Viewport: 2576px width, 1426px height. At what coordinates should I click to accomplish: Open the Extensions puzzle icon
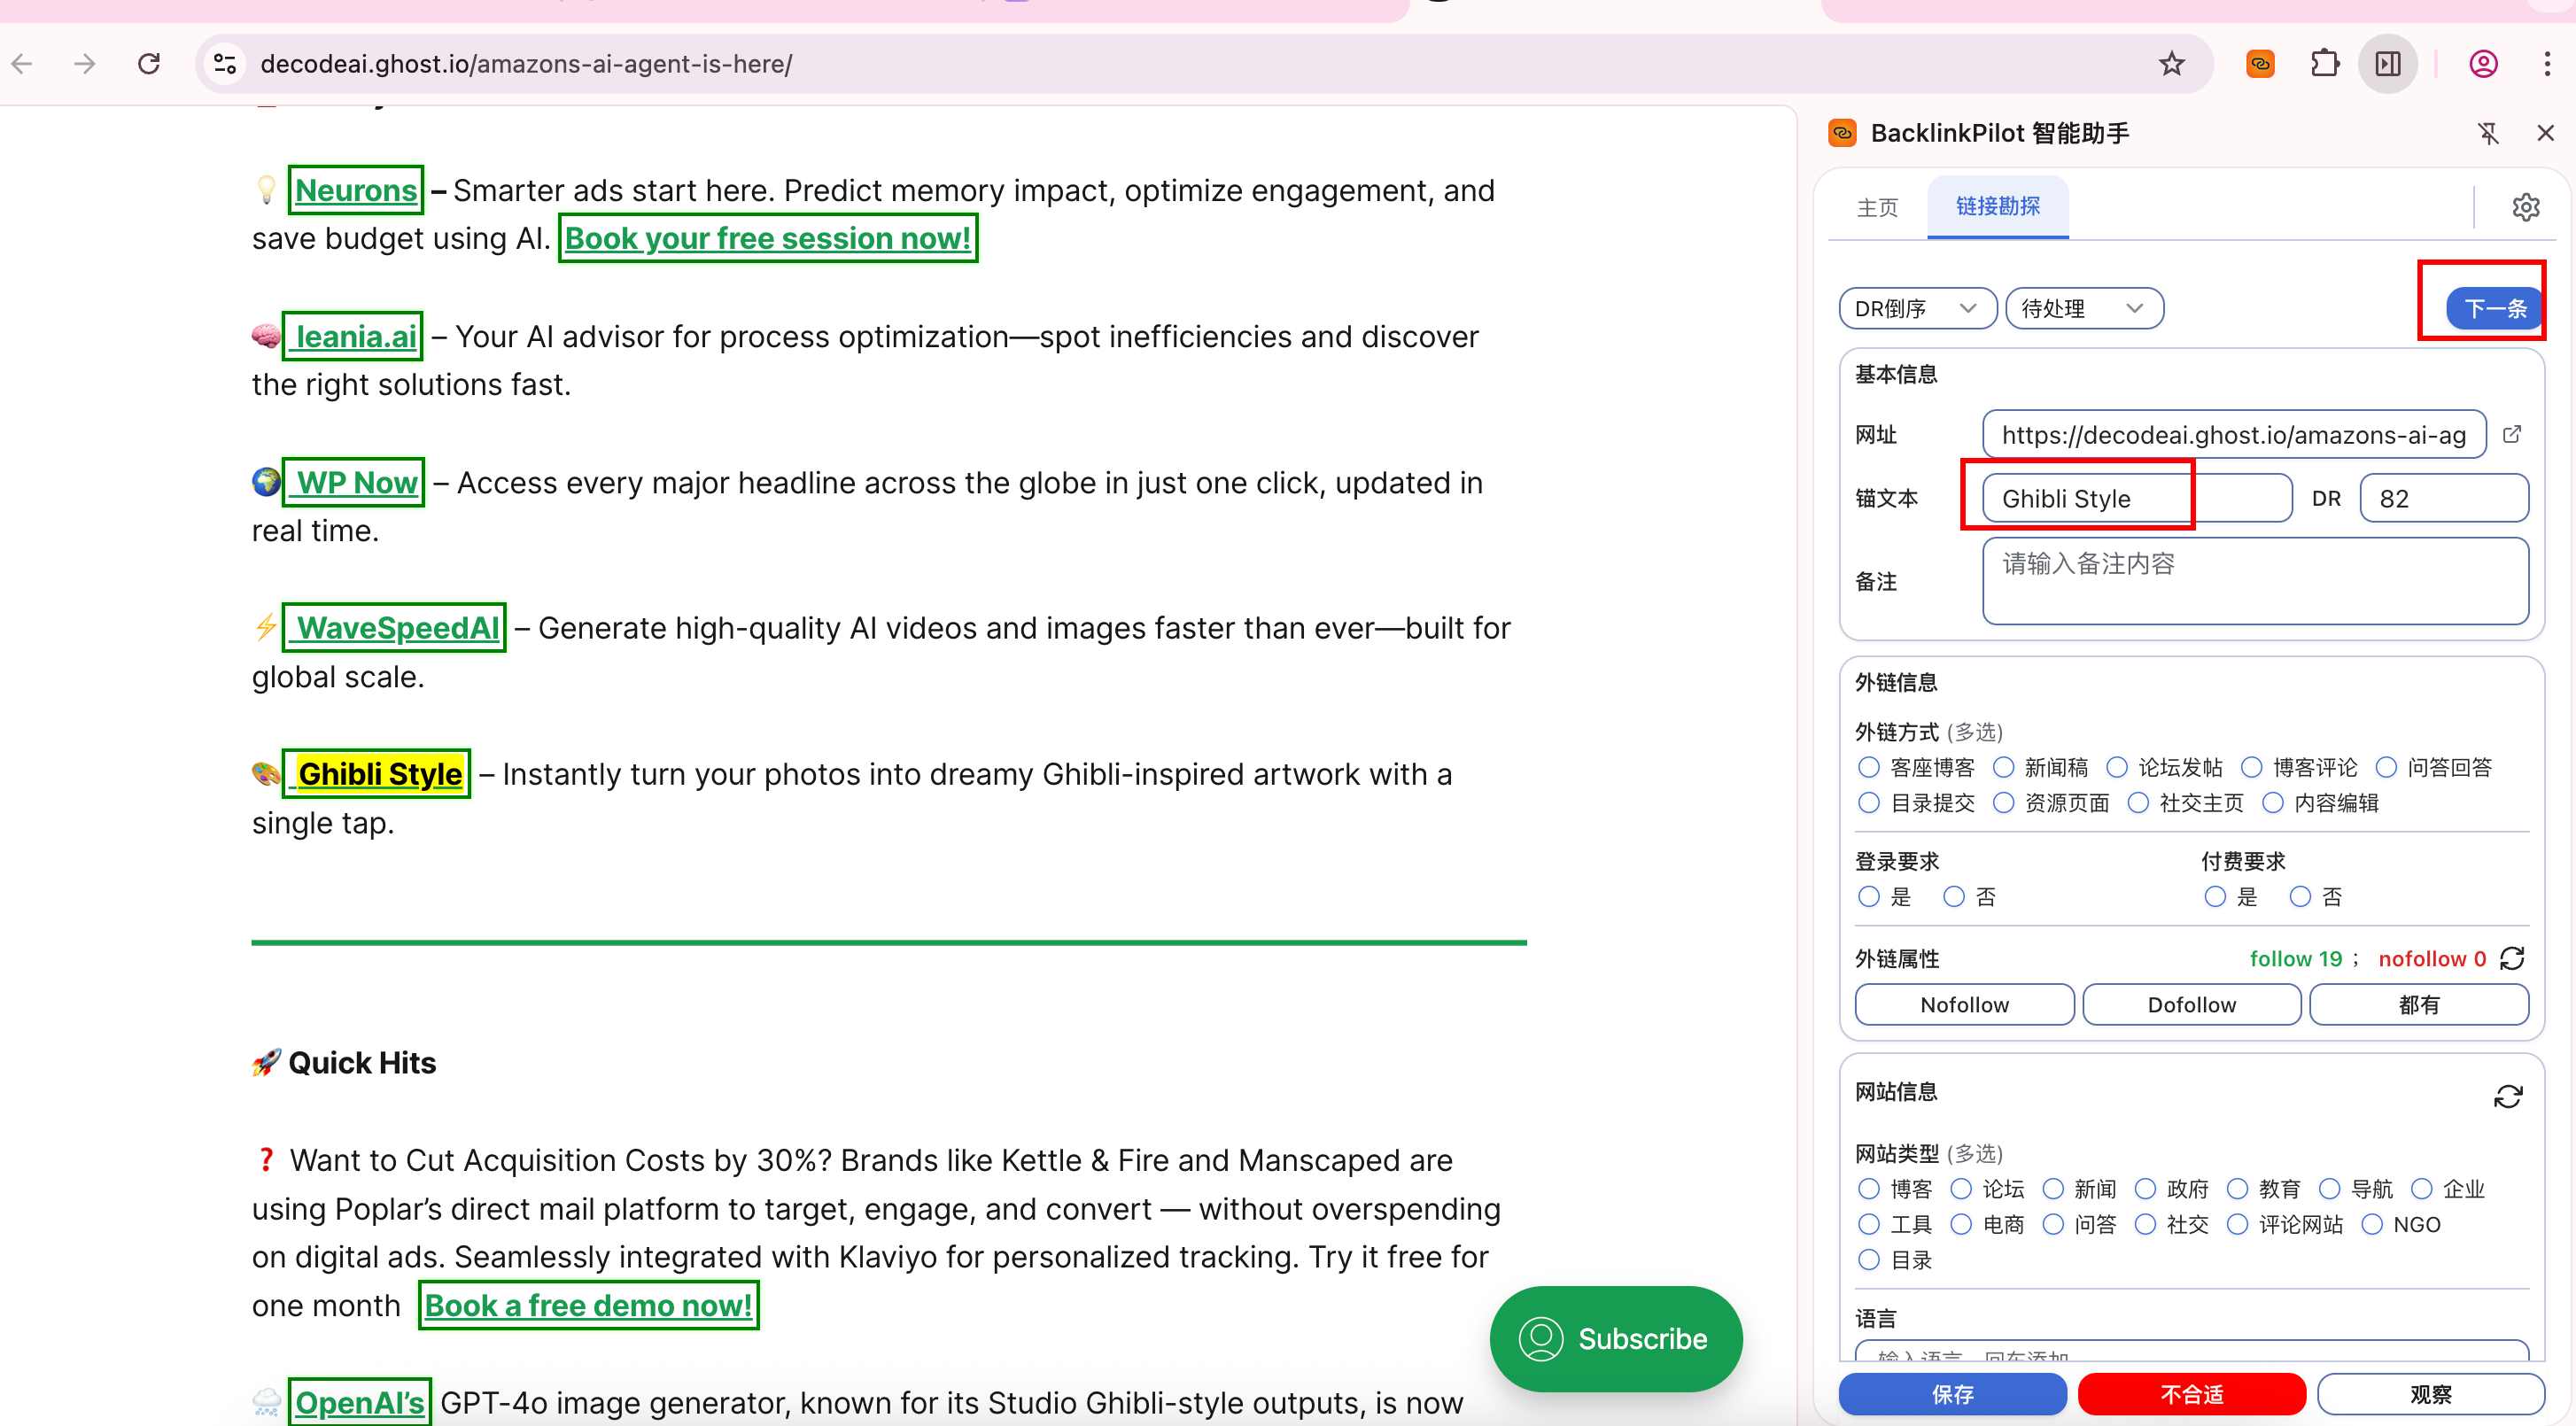coord(2325,64)
